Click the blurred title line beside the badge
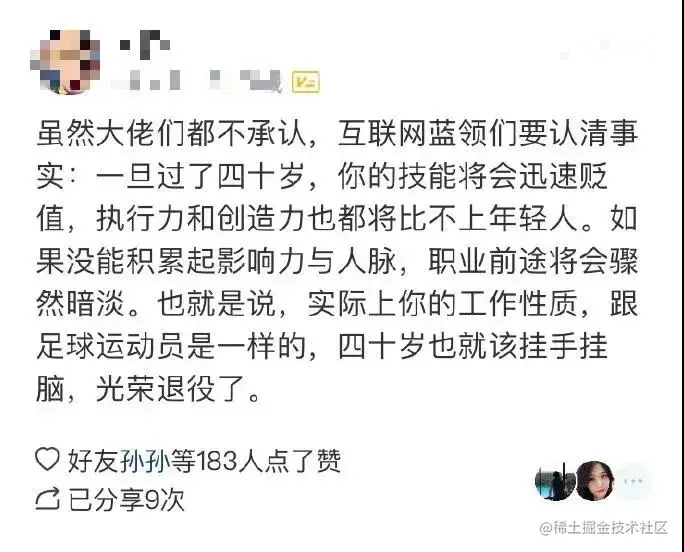Viewport: 684px width, 552px height. (196, 81)
